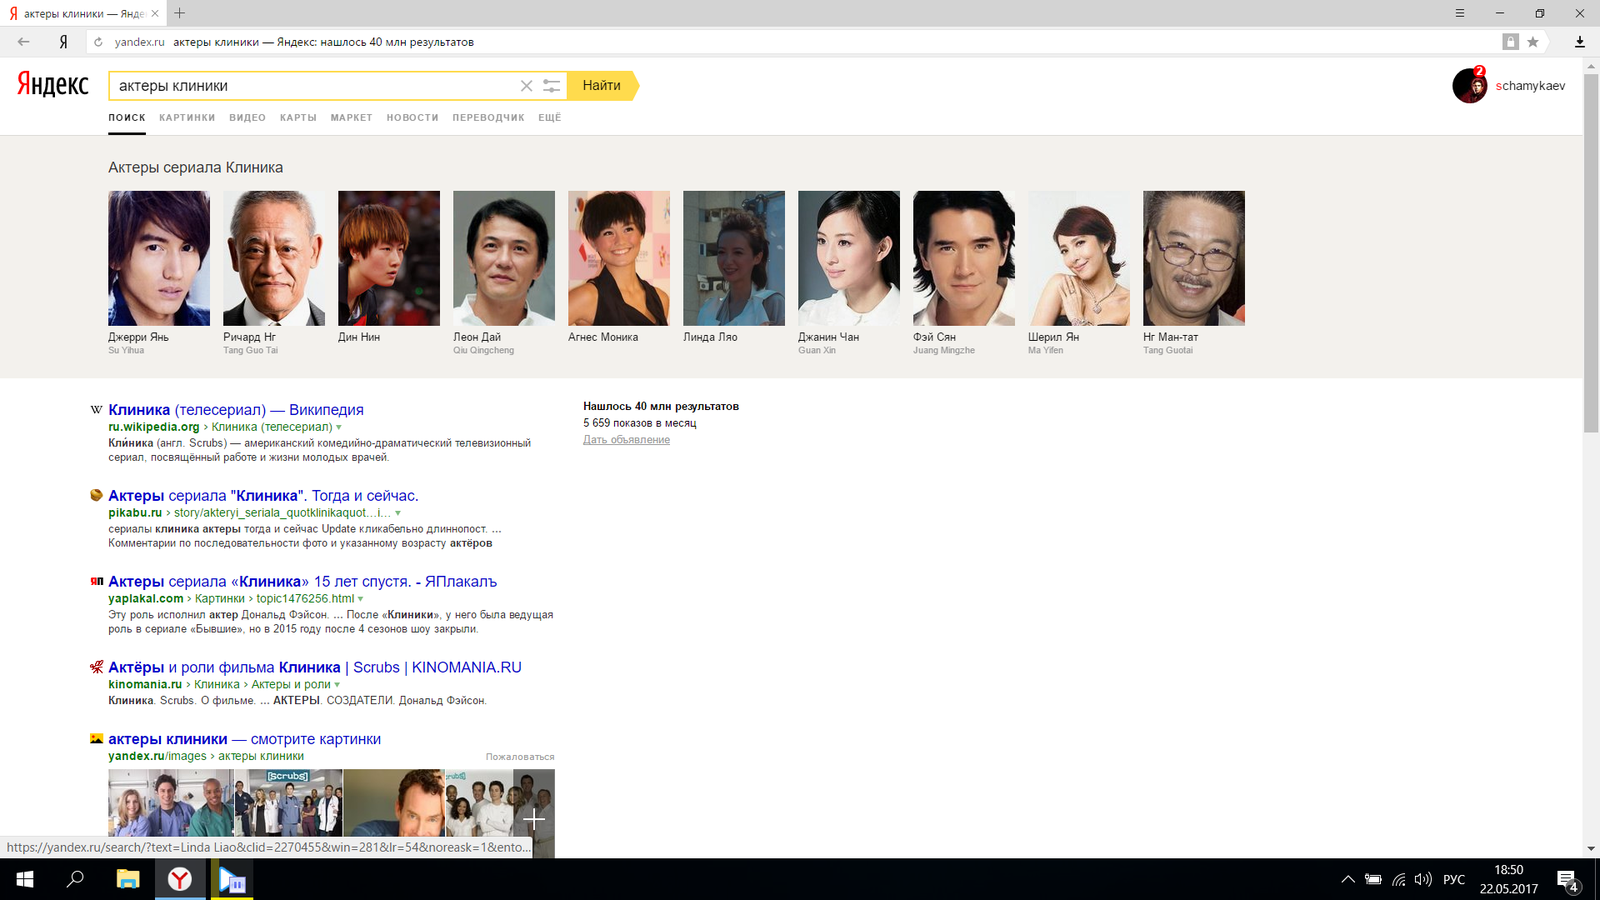
Task: Select Агнес Моника actor photo
Action: (619, 258)
